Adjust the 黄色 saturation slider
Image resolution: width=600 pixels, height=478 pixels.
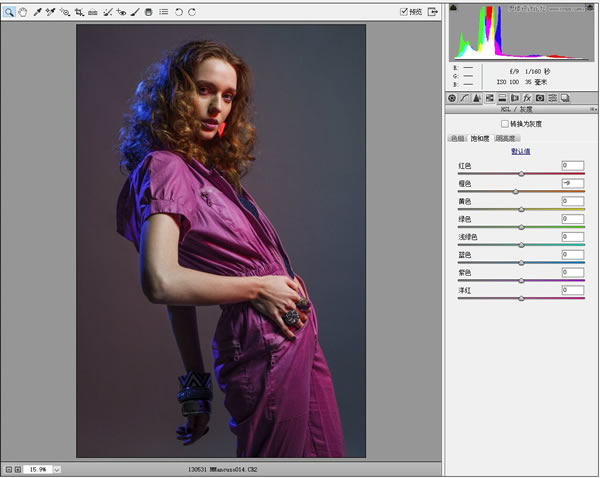pyautogui.click(x=521, y=209)
